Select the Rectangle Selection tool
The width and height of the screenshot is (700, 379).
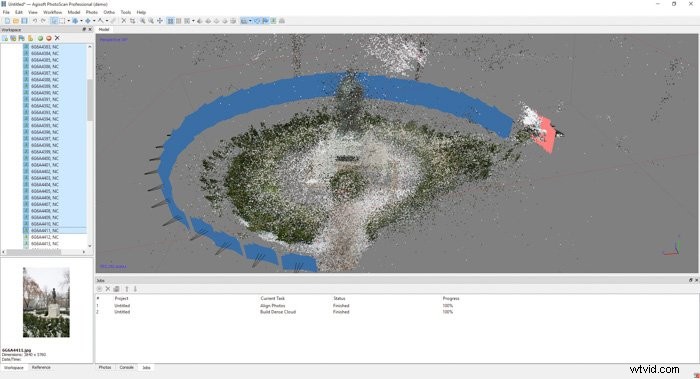click(62, 21)
